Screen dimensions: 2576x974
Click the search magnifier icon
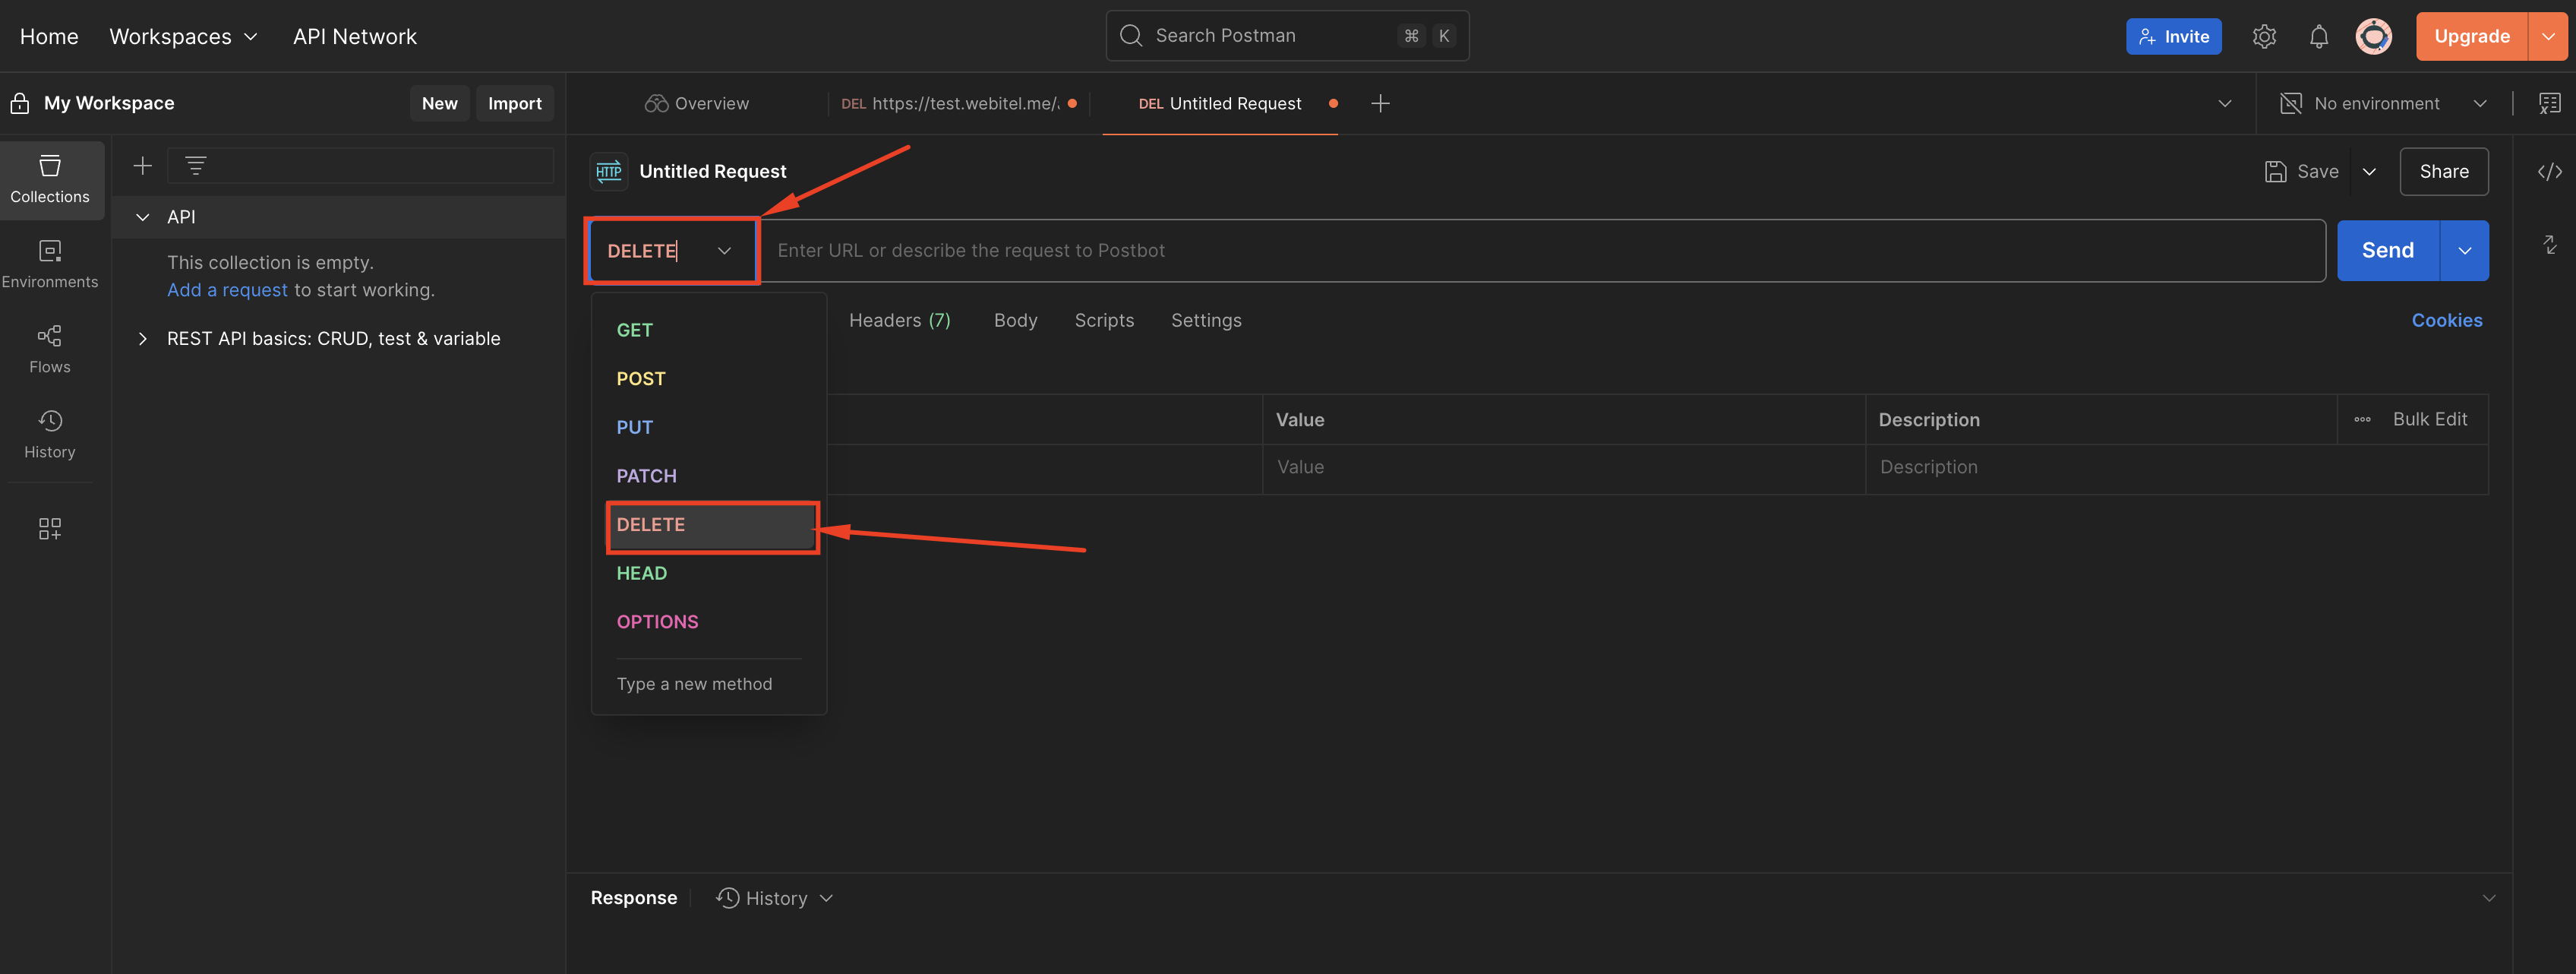1131,36
